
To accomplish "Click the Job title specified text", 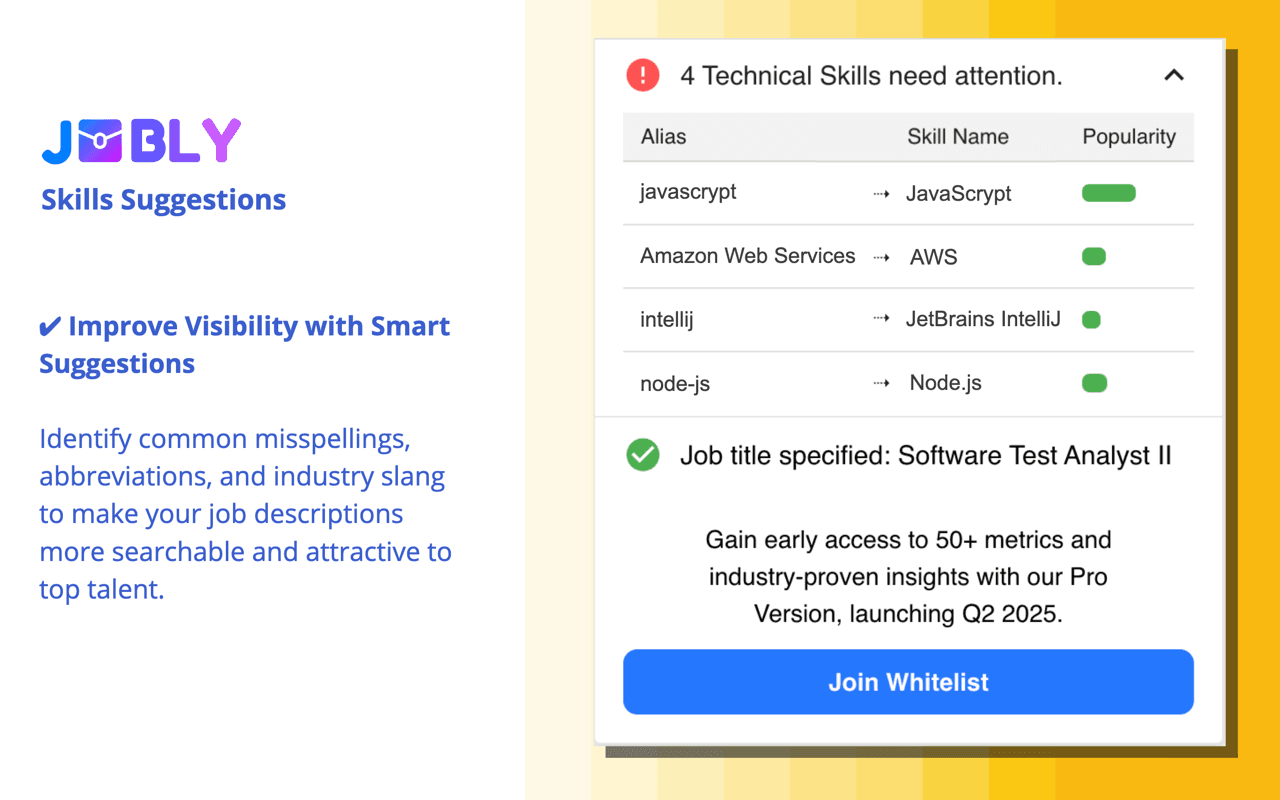I will coord(925,456).
